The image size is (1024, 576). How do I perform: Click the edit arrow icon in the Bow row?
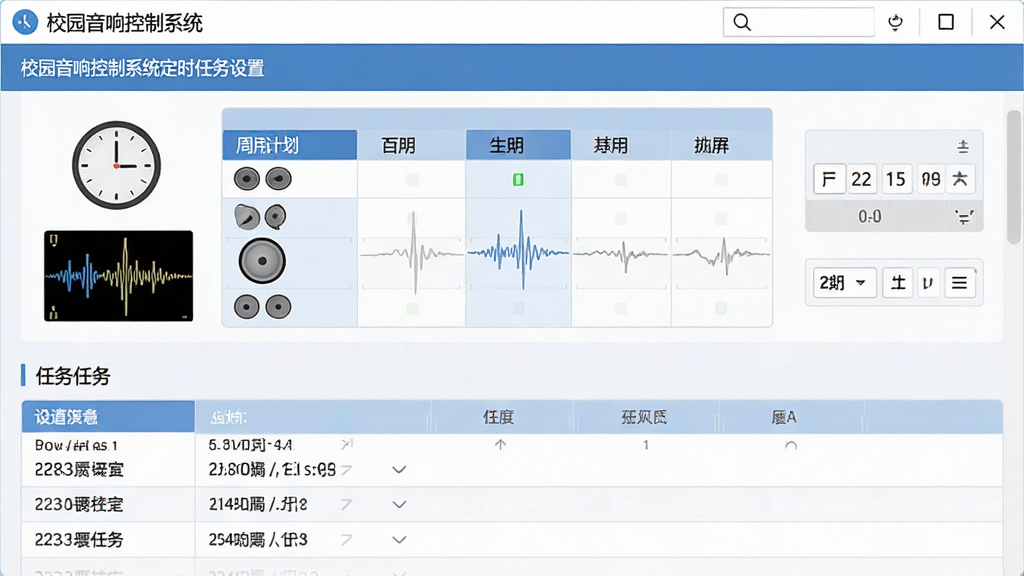click(347, 444)
